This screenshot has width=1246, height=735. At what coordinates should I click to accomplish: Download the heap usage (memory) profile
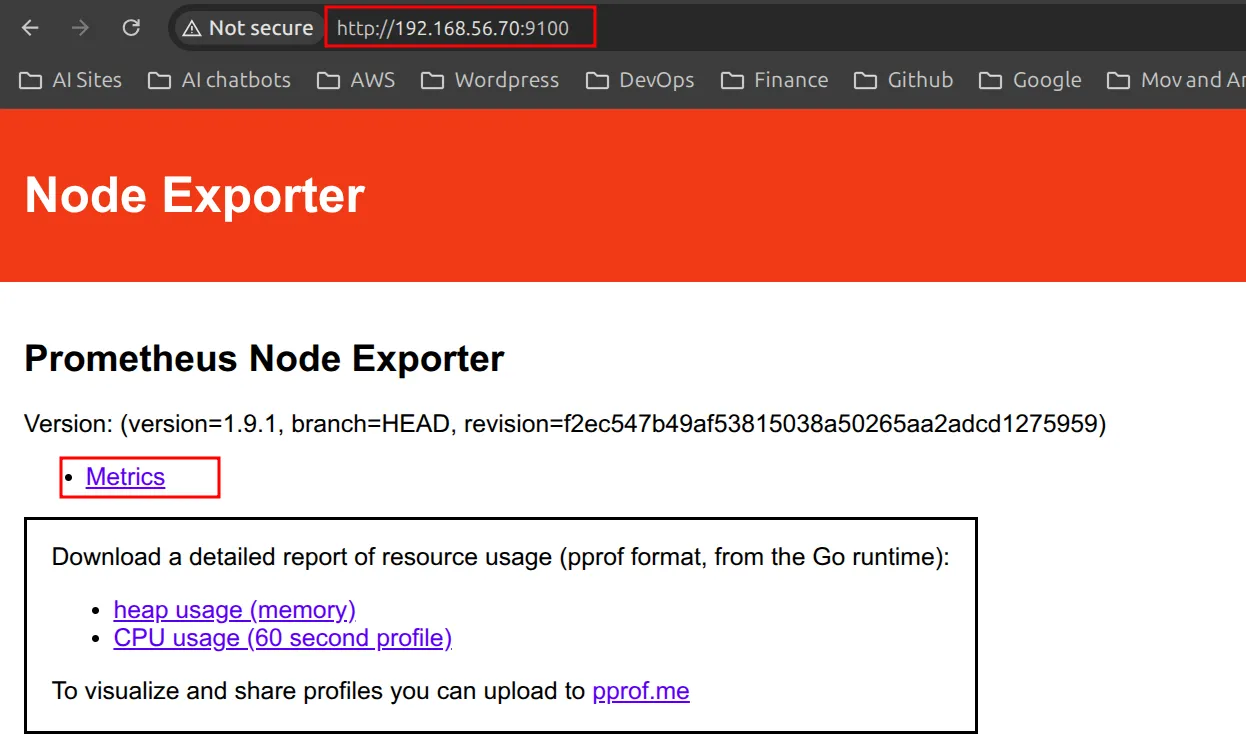click(x=235, y=610)
